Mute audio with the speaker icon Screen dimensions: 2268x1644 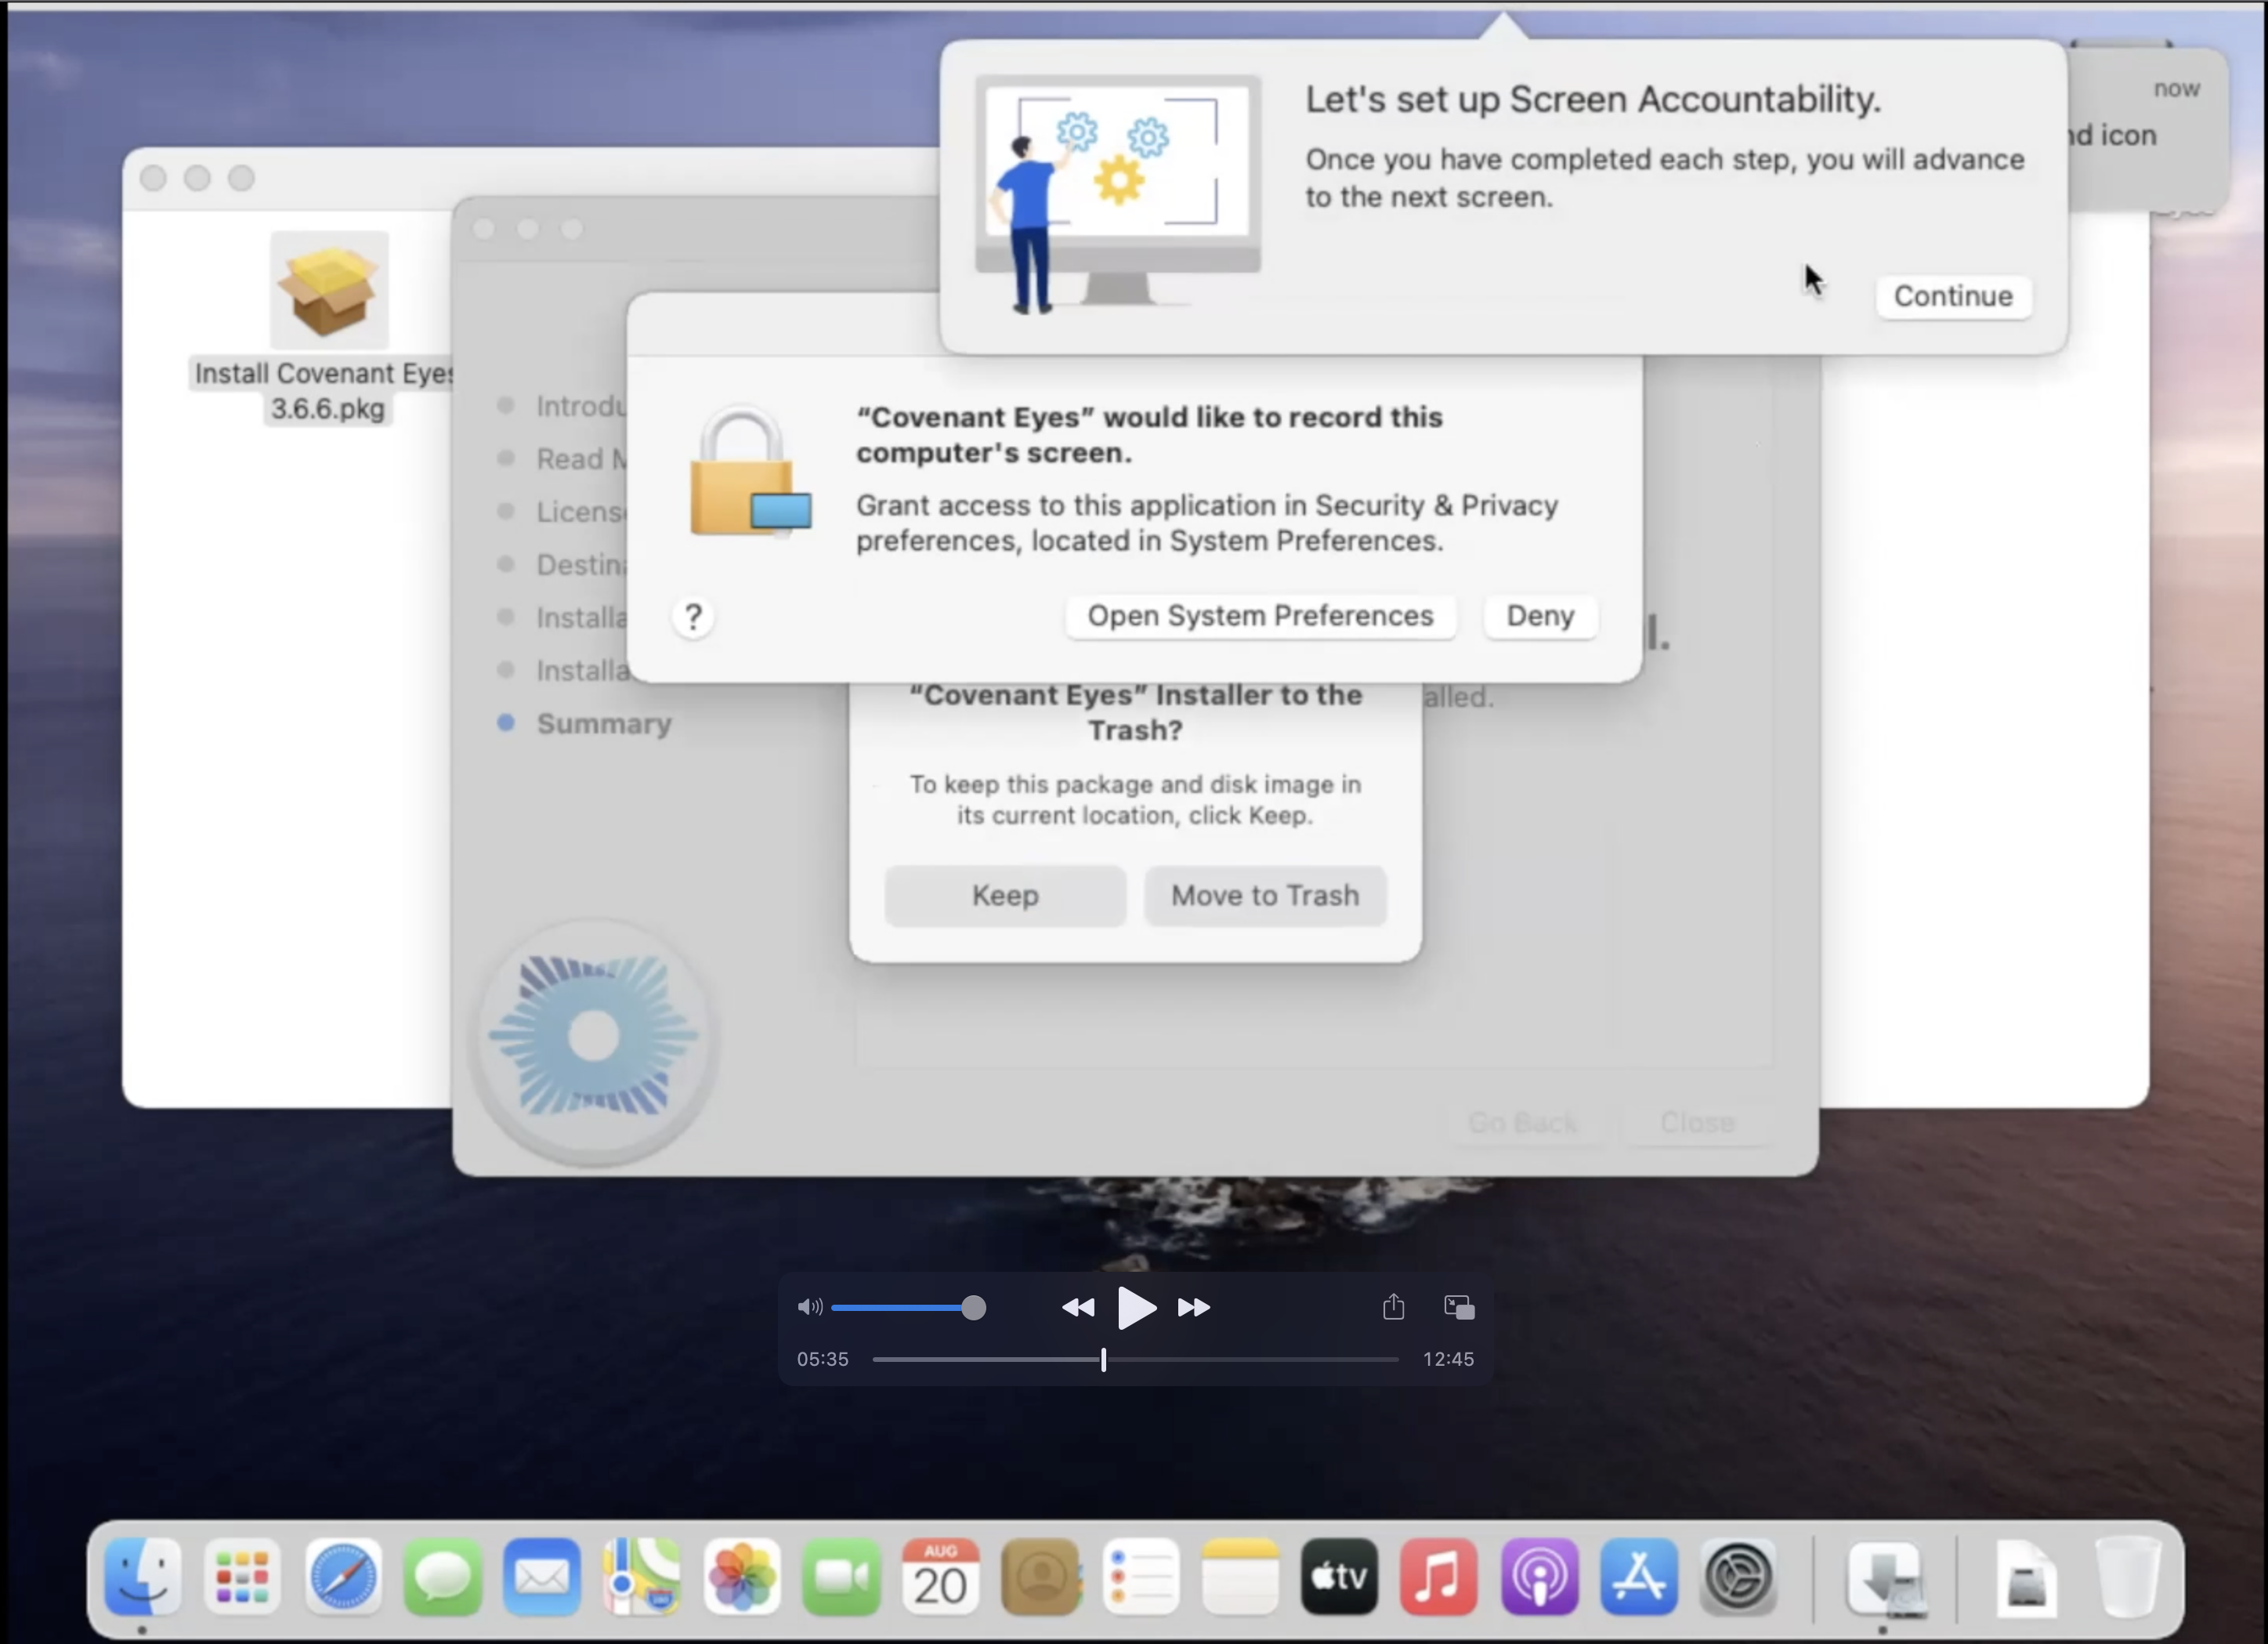809,1307
